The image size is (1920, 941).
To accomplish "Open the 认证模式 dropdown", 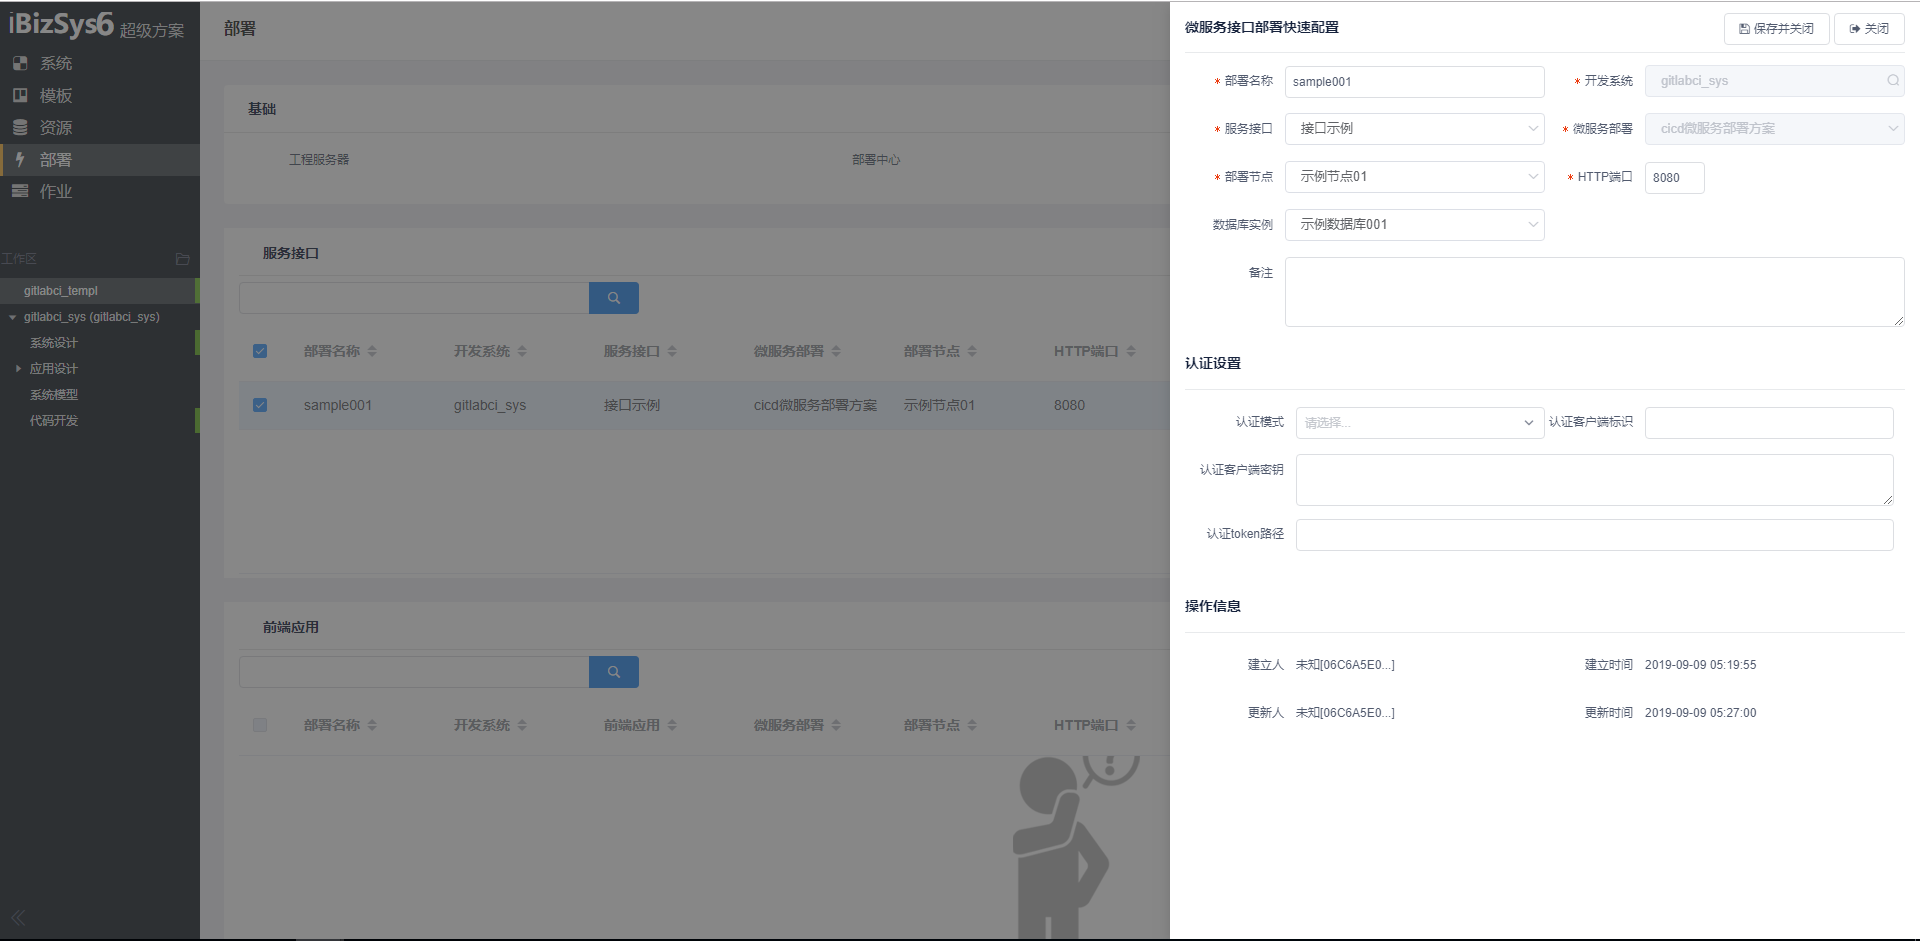I will click(x=1419, y=423).
